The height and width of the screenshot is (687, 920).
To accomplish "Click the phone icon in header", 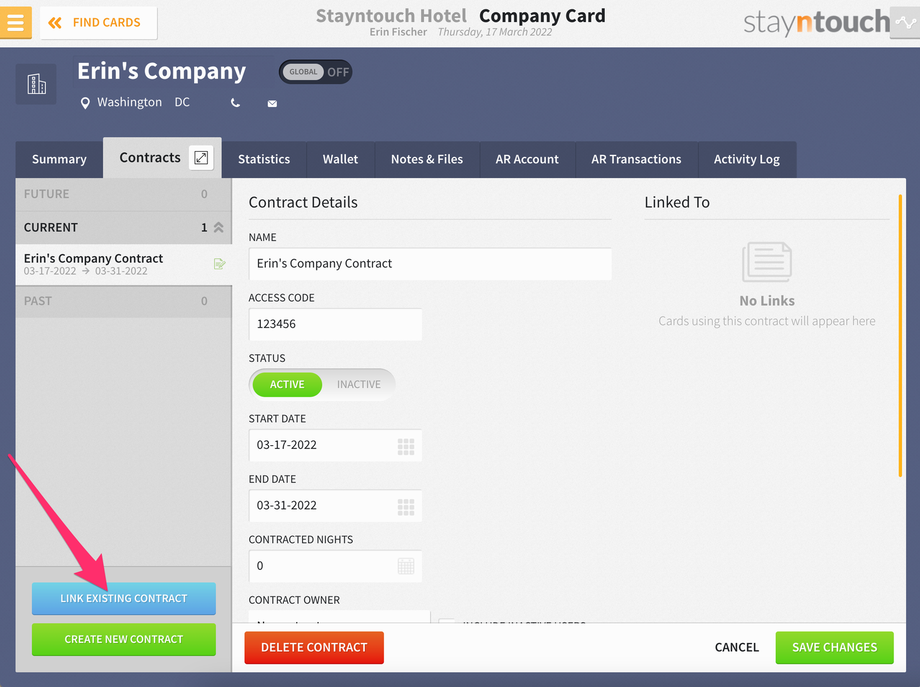I will (x=235, y=103).
